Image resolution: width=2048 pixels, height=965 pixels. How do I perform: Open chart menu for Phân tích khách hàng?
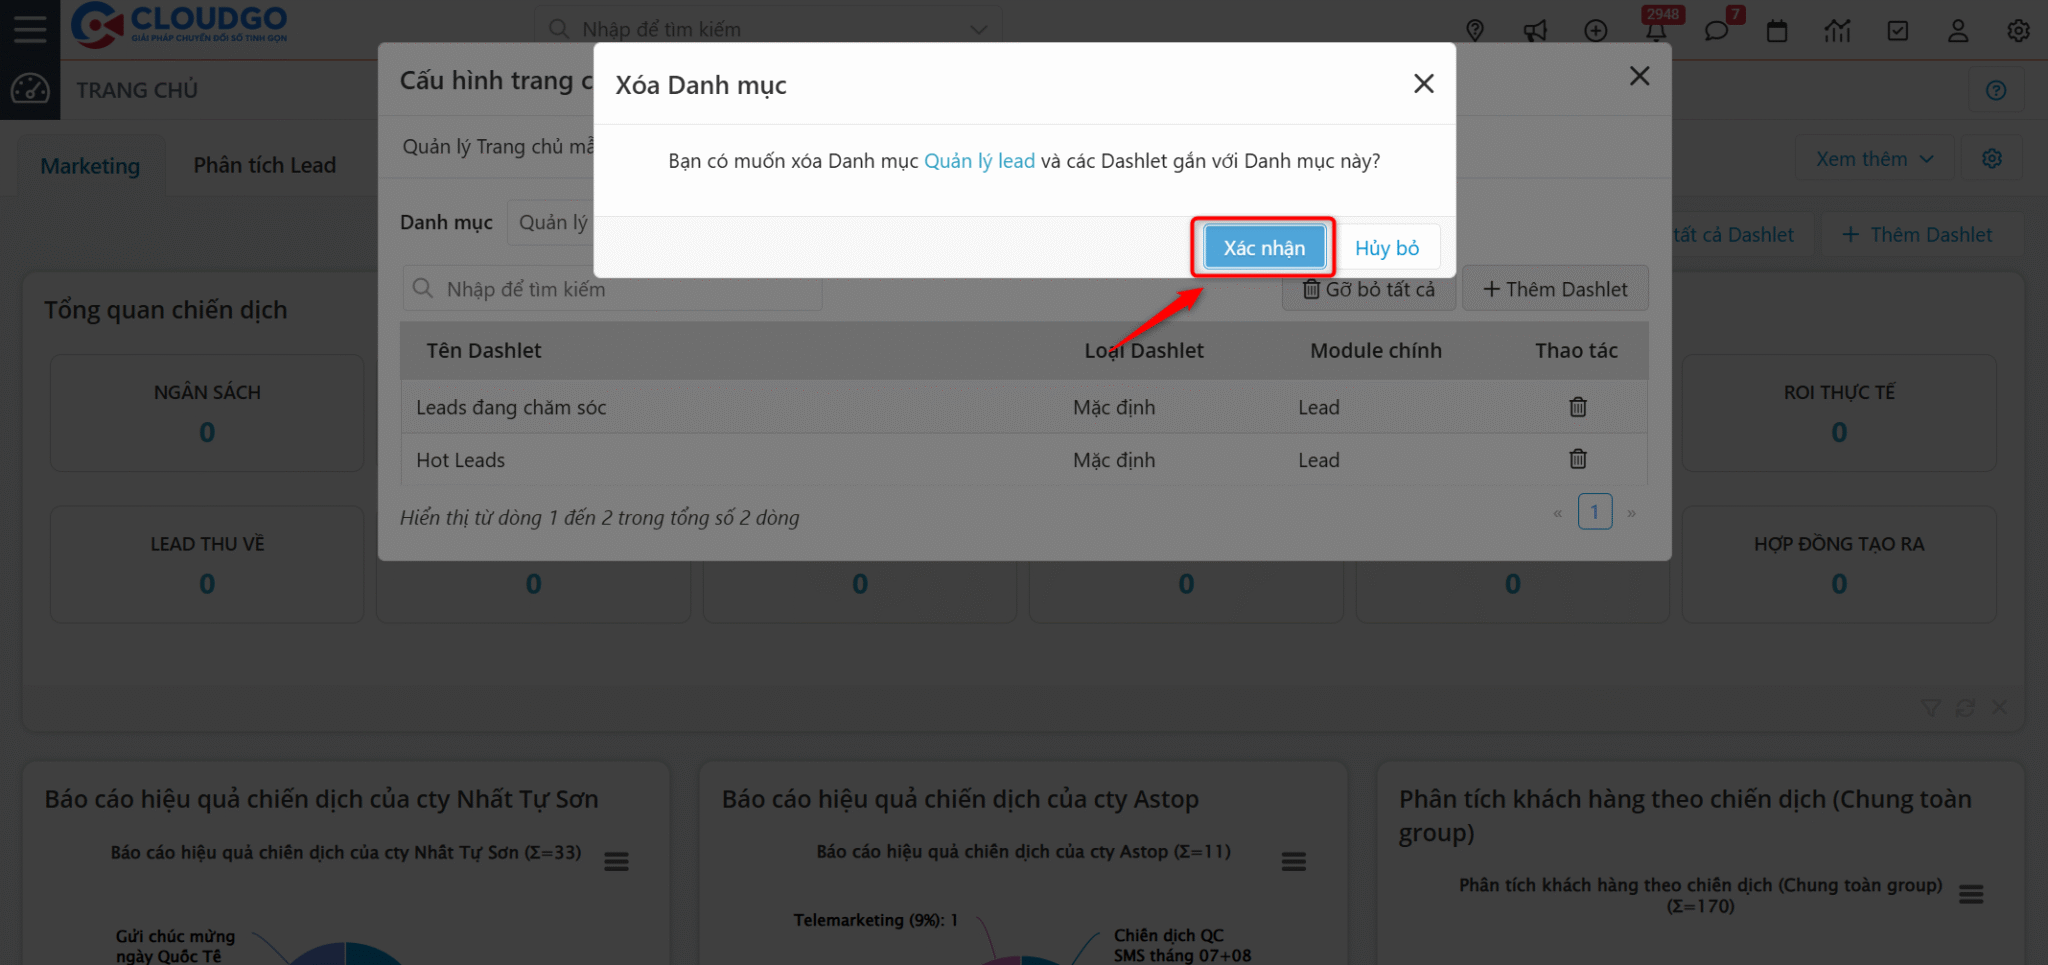point(1971,894)
